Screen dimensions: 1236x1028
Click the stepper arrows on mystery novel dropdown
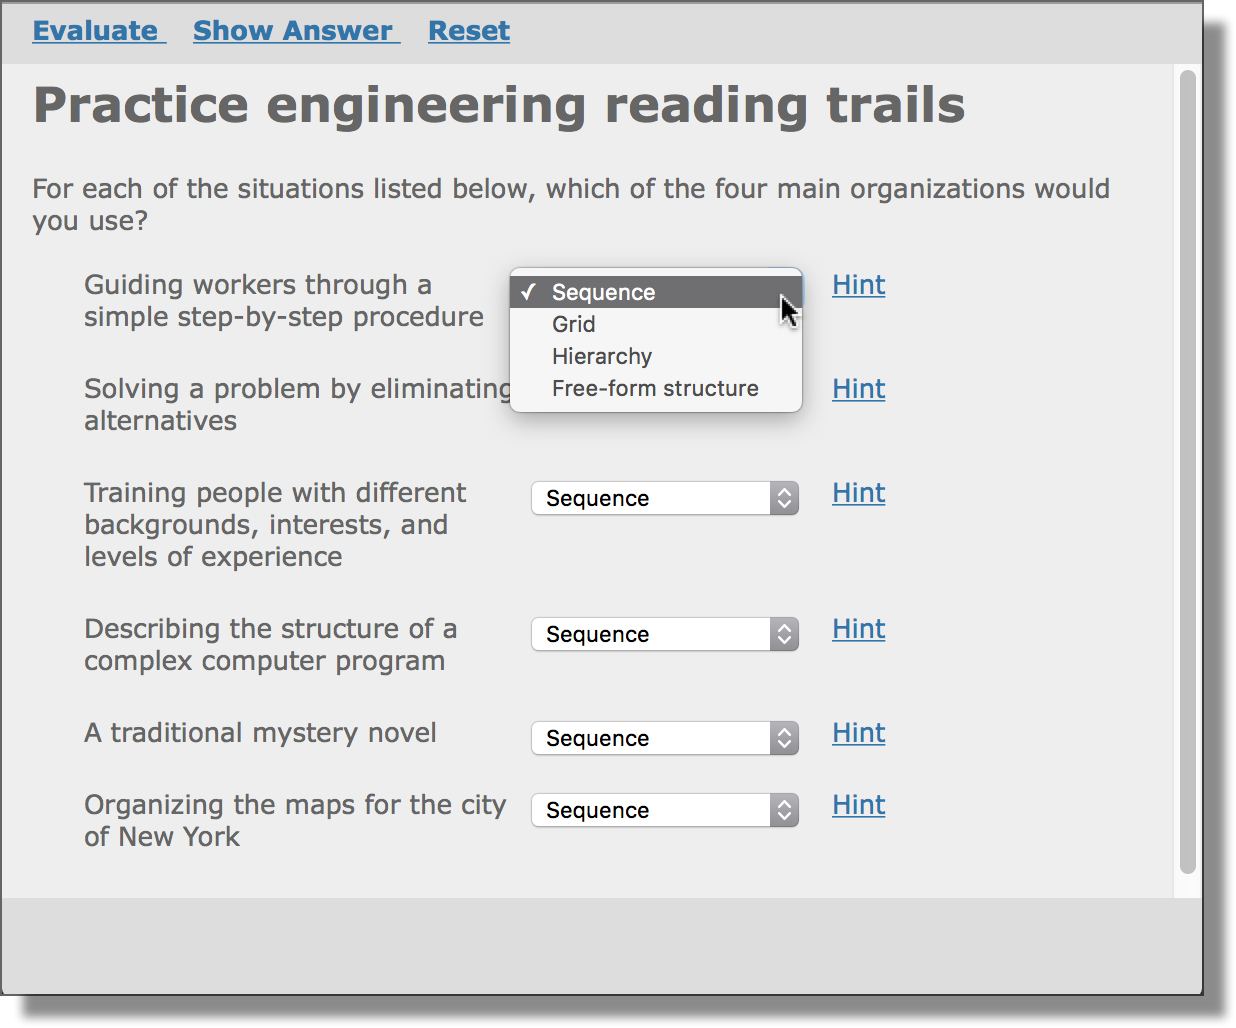785,738
